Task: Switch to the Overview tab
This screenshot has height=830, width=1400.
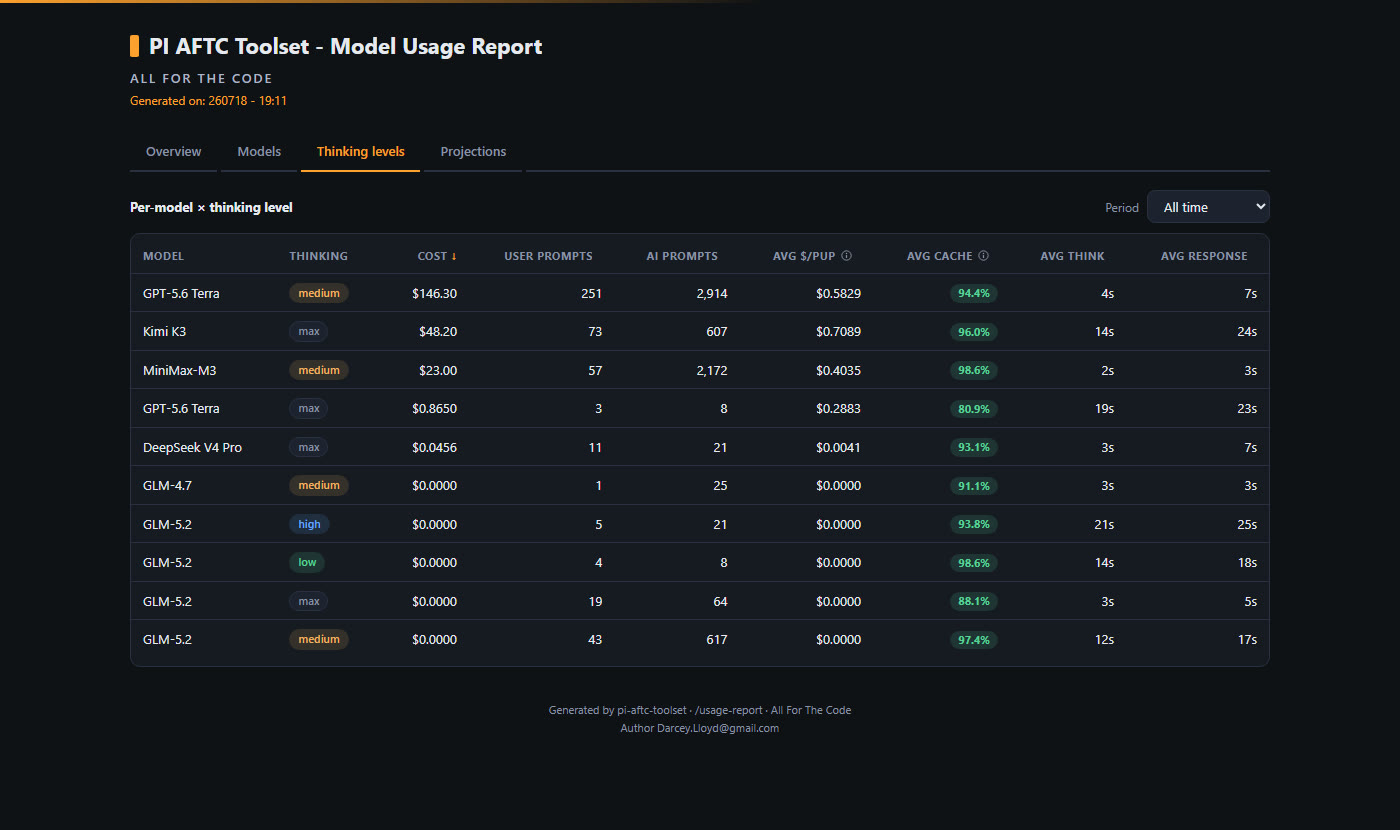Action: pos(173,152)
